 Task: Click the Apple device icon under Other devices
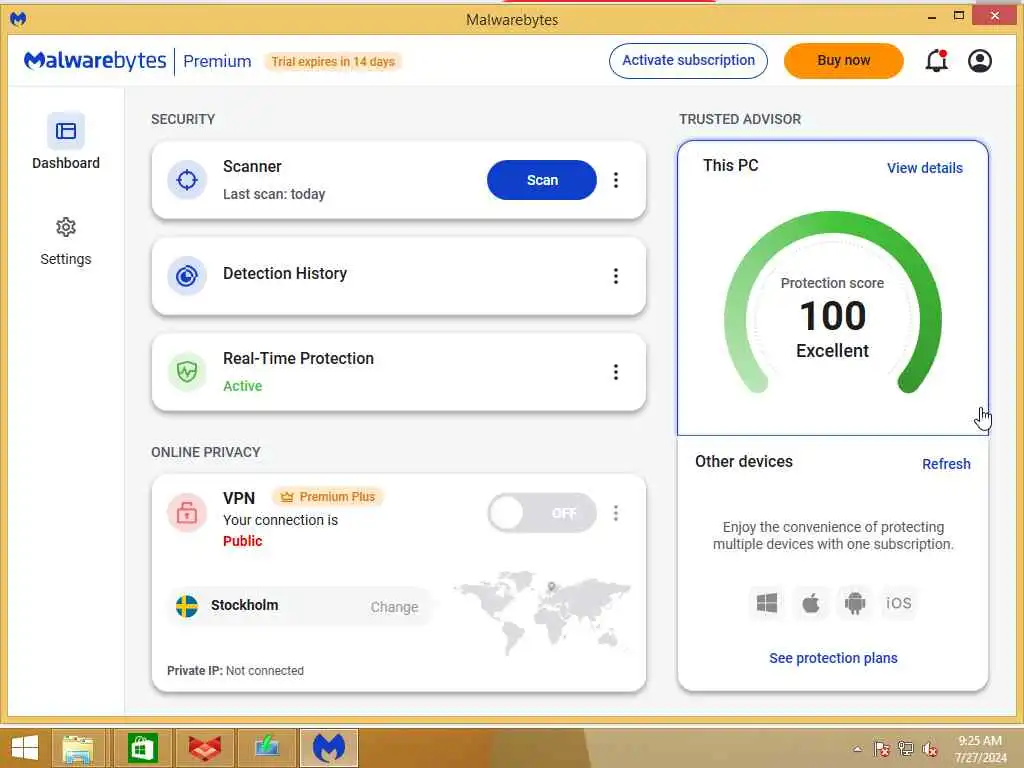pyautogui.click(x=810, y=603)
